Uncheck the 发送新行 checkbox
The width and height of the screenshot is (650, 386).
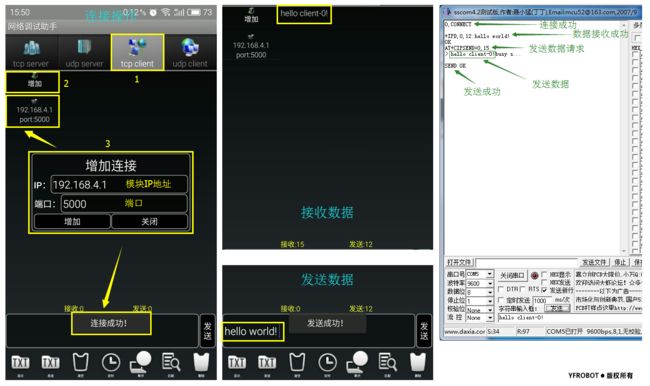[544, 290]
